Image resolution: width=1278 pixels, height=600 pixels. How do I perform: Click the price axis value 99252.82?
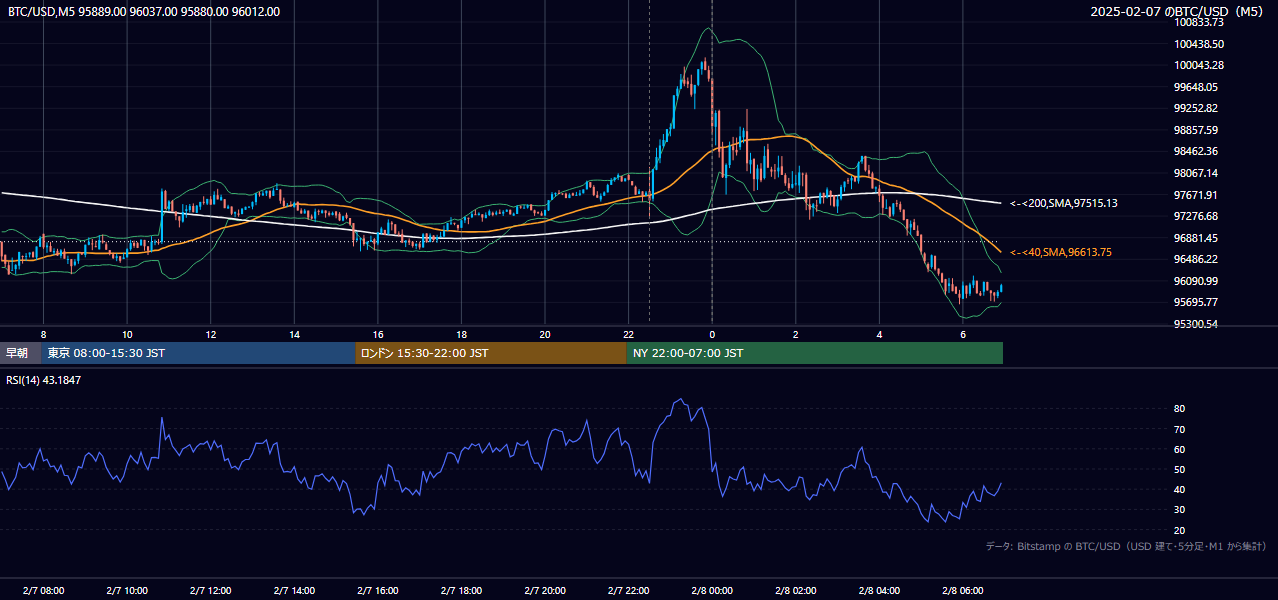coord(1197,108)
